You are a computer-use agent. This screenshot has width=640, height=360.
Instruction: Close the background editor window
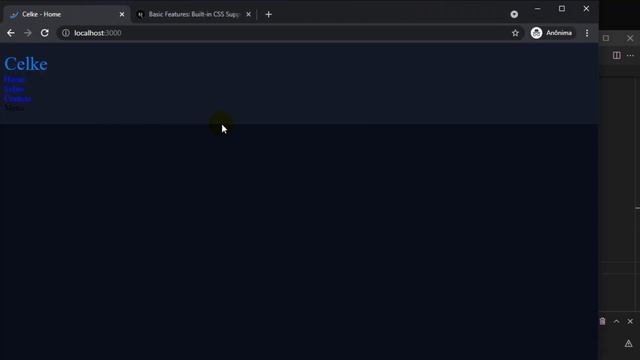click(630, 38)
